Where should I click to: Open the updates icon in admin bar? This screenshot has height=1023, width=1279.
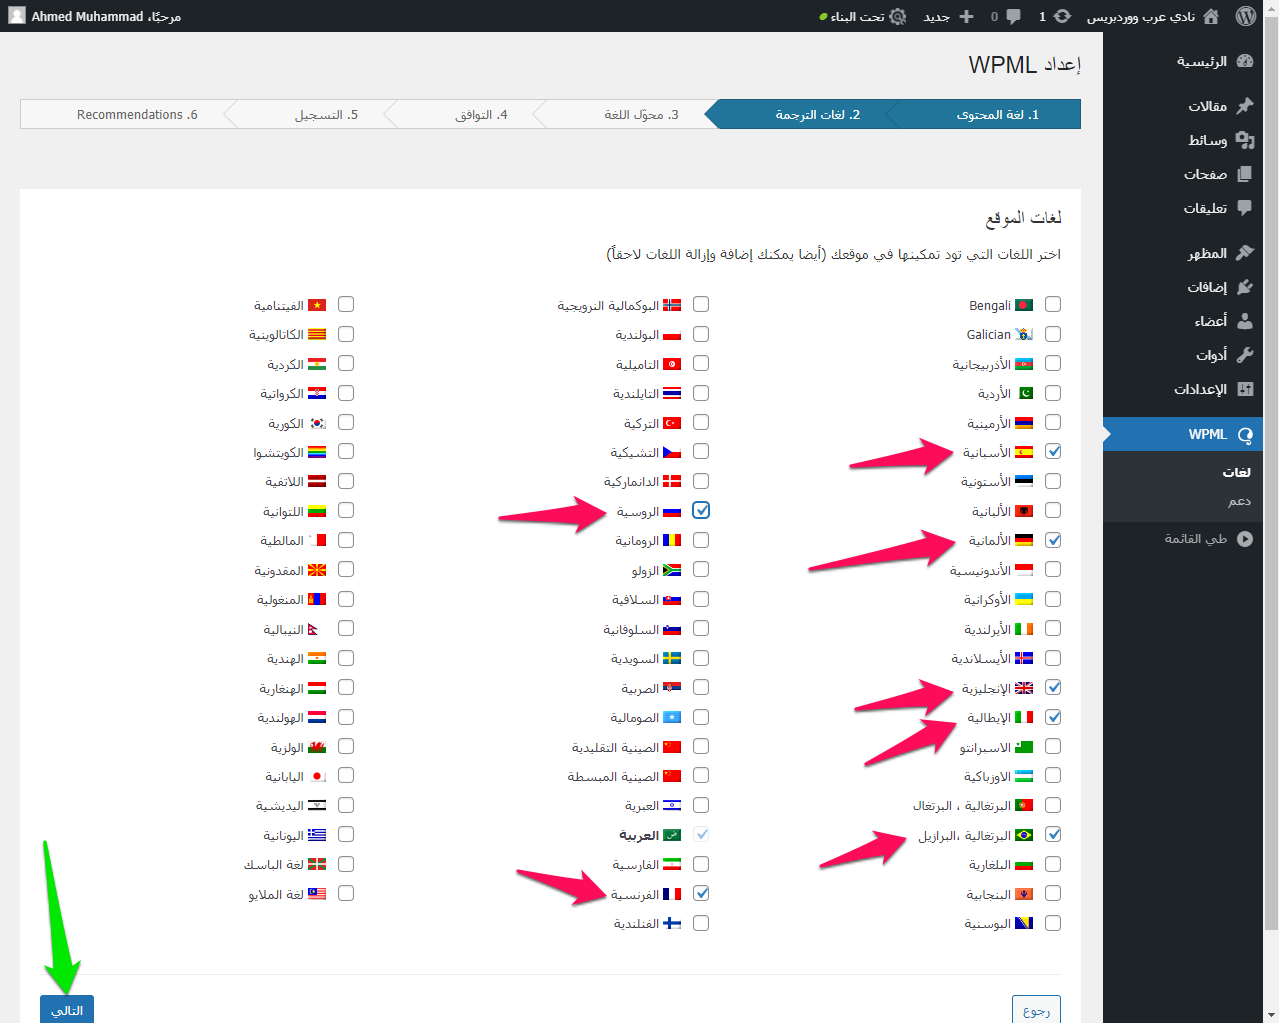1062,16
